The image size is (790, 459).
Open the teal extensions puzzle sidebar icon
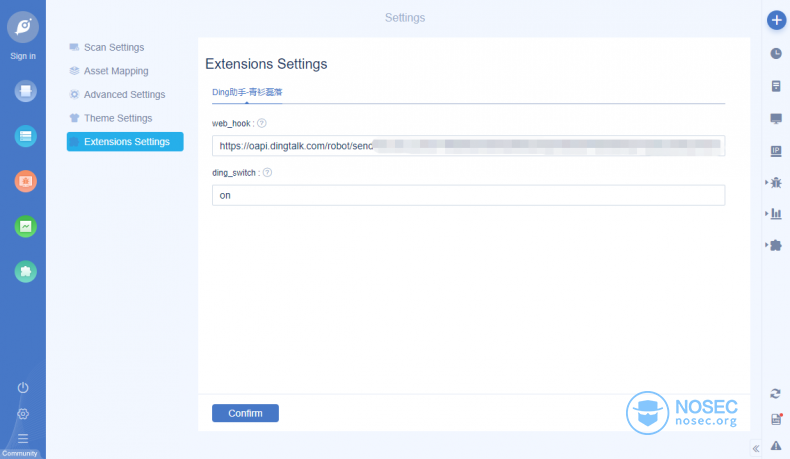[25, 272]
